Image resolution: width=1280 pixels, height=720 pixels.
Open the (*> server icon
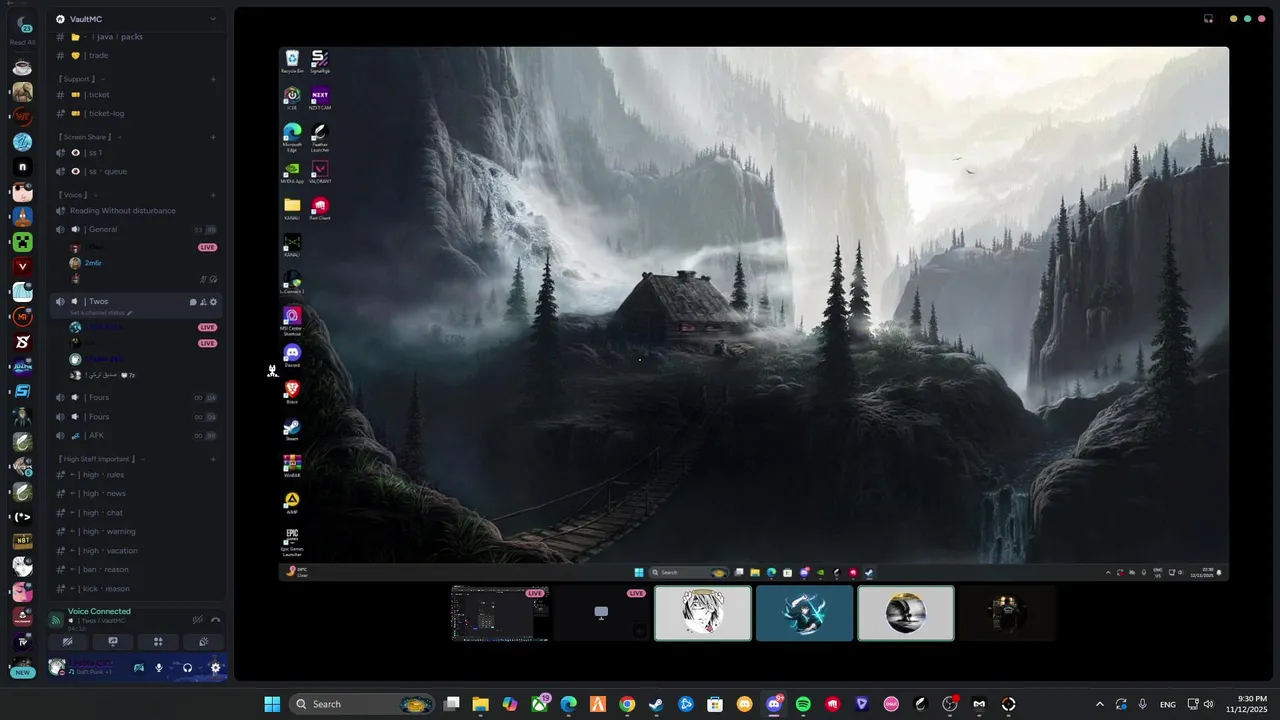(22, 517)
